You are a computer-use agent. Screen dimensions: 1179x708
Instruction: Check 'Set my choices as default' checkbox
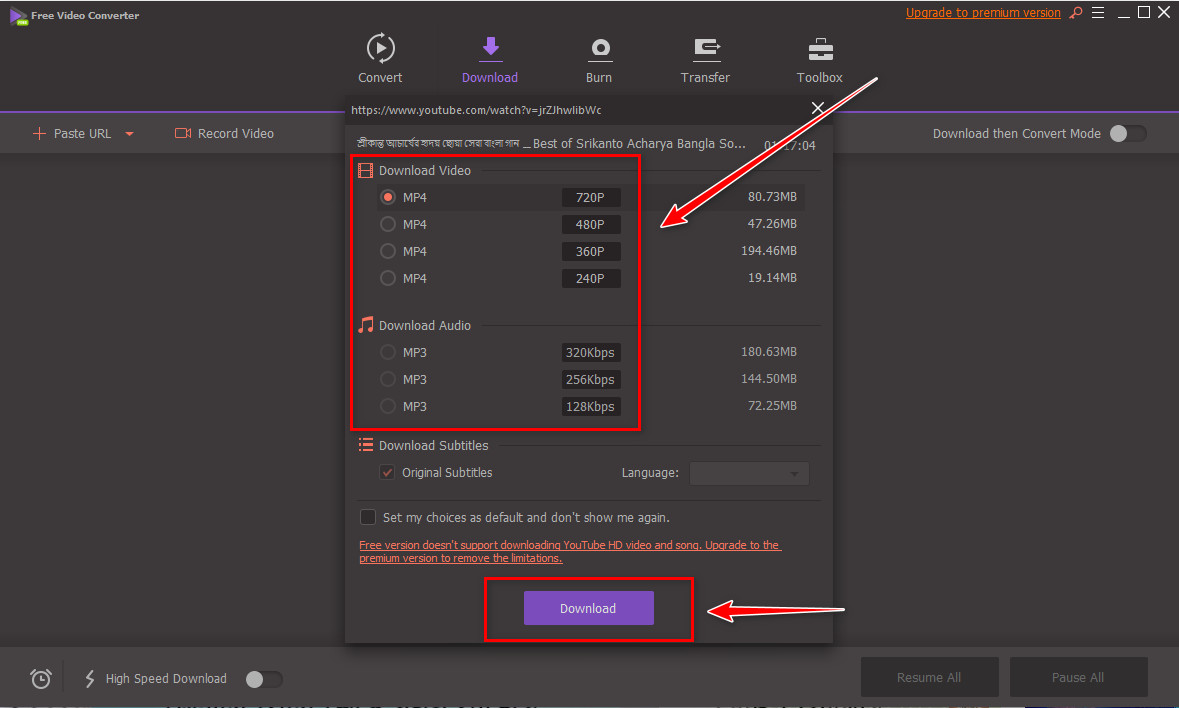368,517
